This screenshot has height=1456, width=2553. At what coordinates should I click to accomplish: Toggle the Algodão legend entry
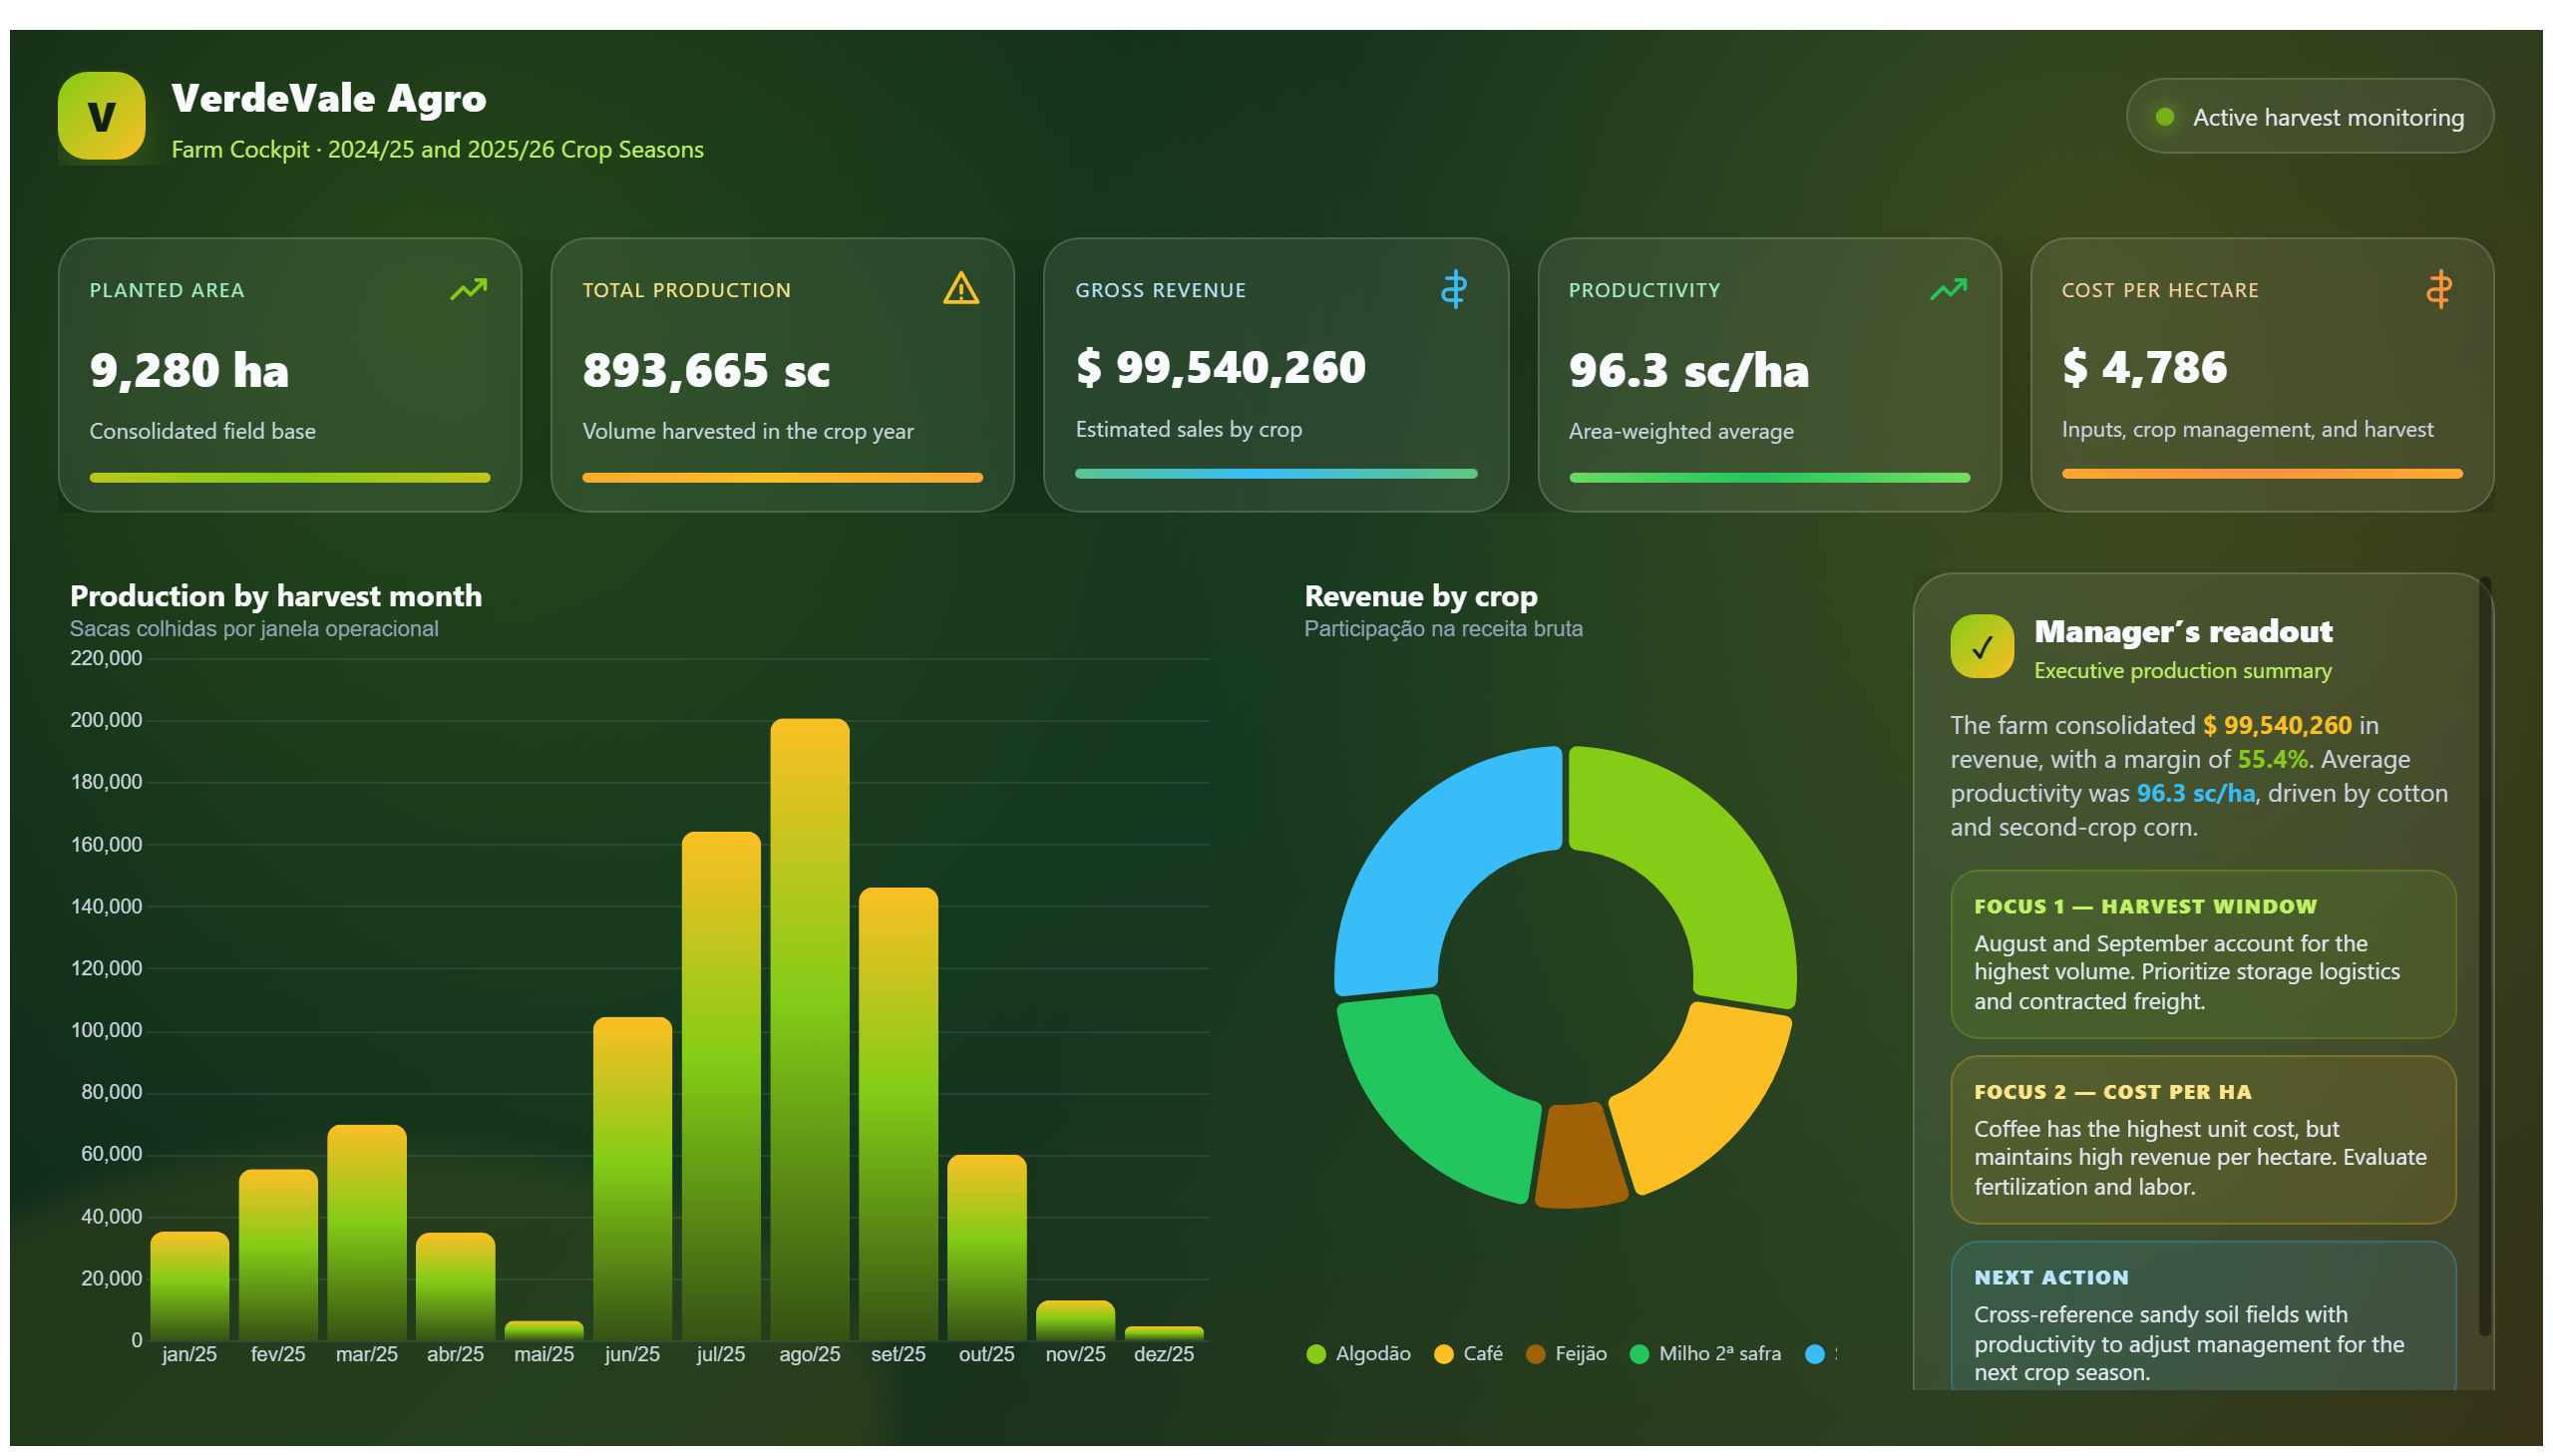point(1358,1353)
